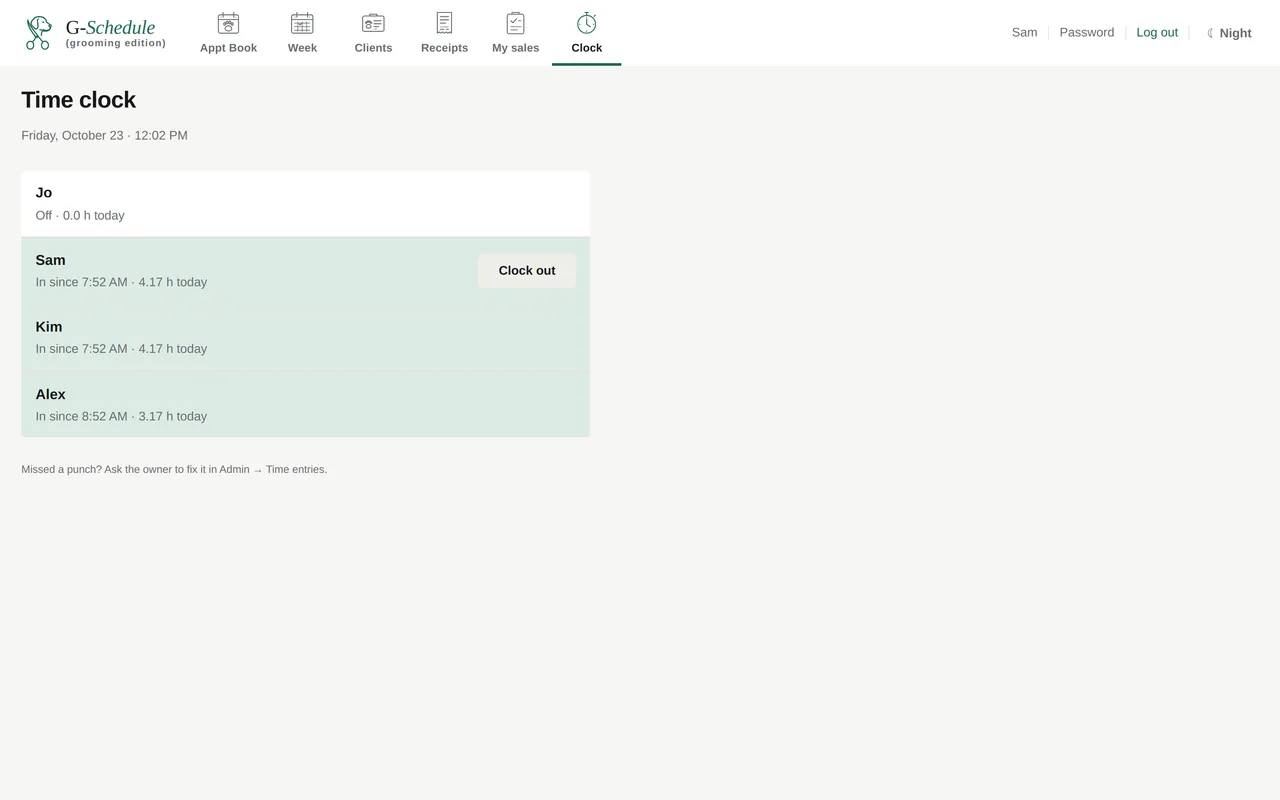Click Jo's status Off · 0.0 h today
The height and width of the screenshot is (800, 1280).
point(80,216)
